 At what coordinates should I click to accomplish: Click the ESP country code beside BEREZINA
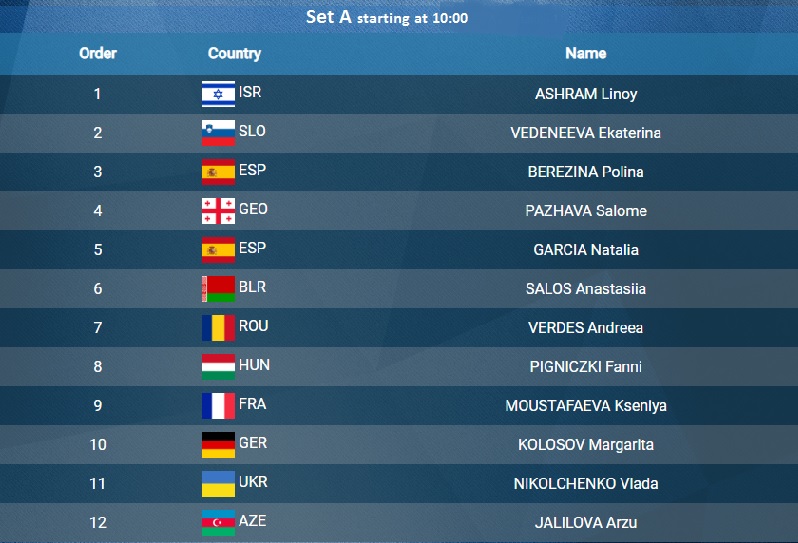(252, 170)
